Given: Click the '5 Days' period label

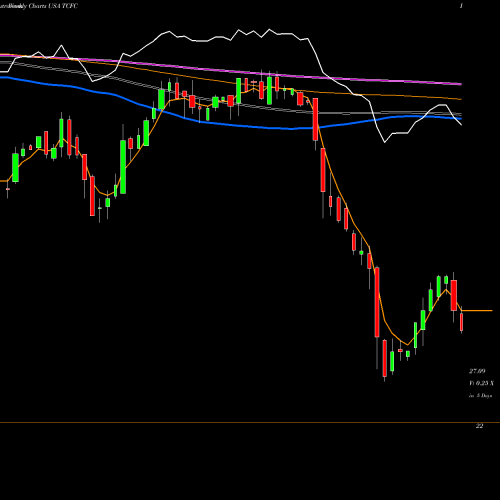Looking at the screenshot, I should pyautogui.click(x=484, y=396).
